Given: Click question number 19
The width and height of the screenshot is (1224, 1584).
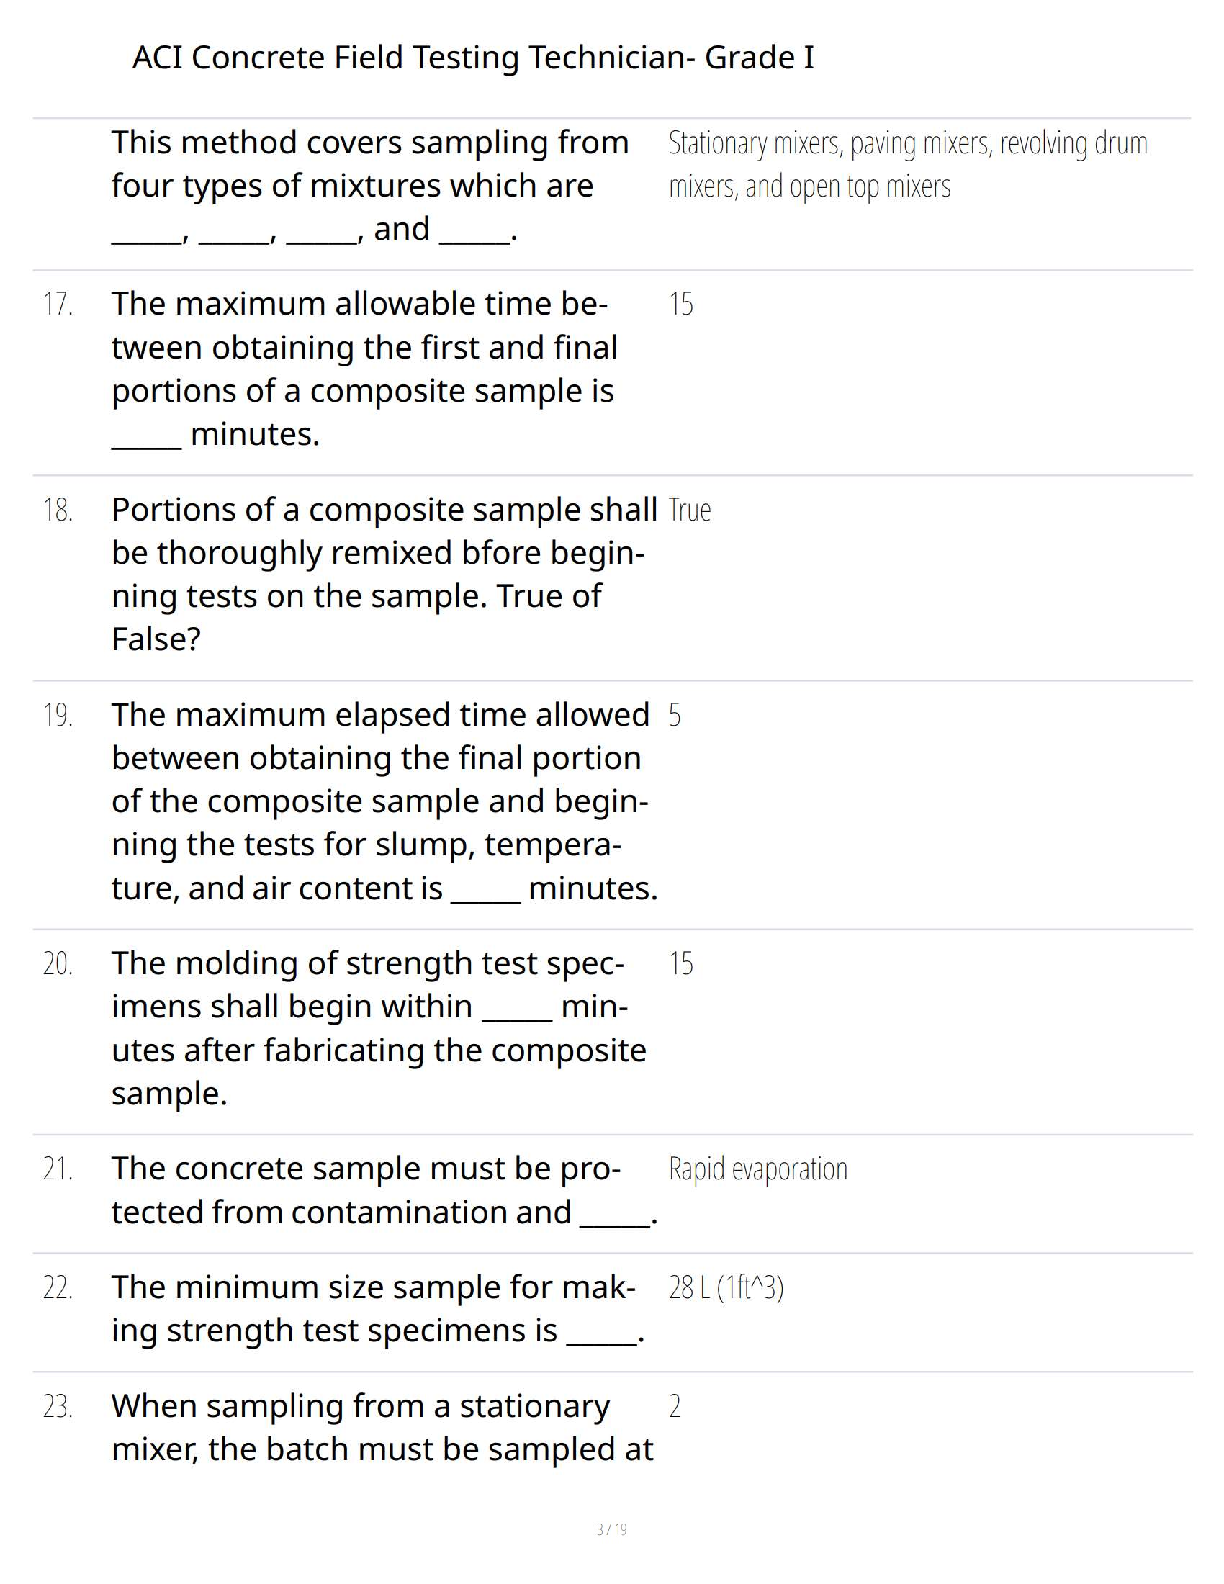Looking at the screenshot, I should pos(58,716).
